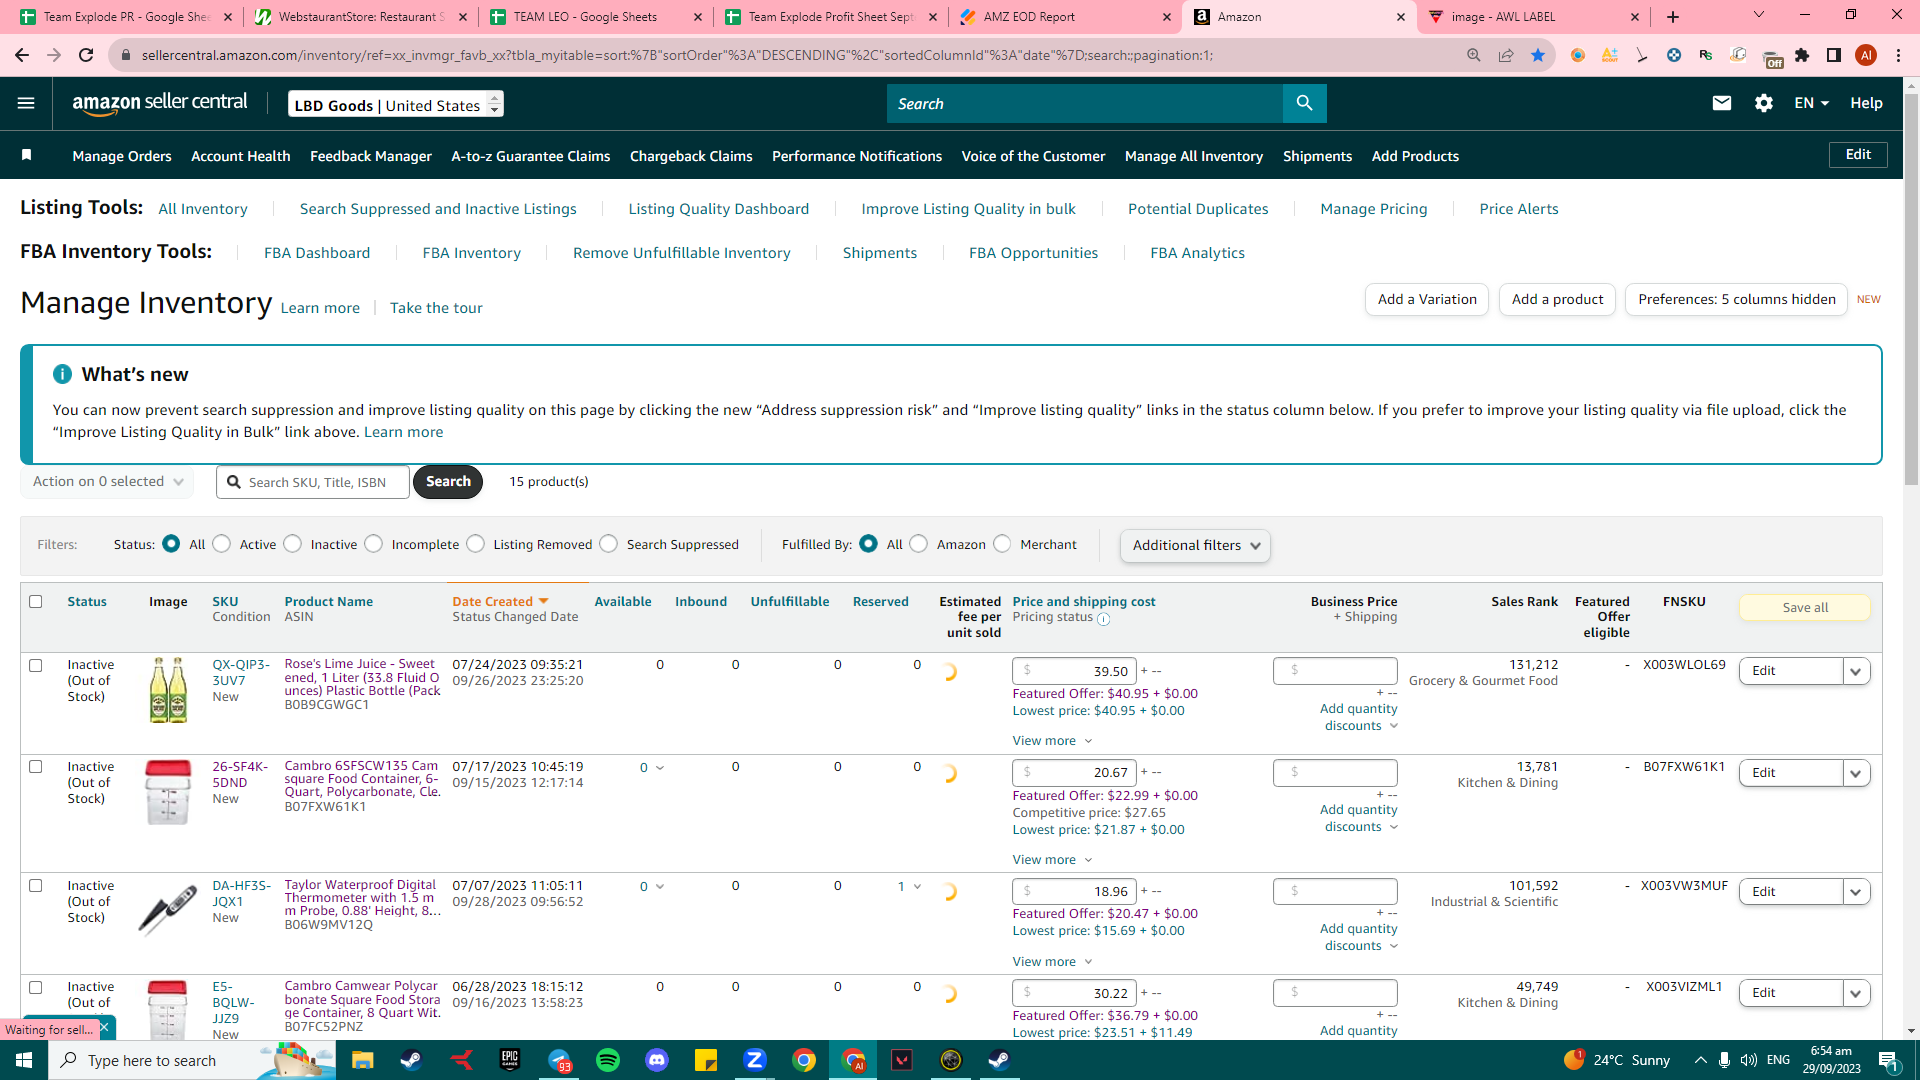
Task: Open Epic Games launcher from taskbar
Action: [x=510, y=1060]
